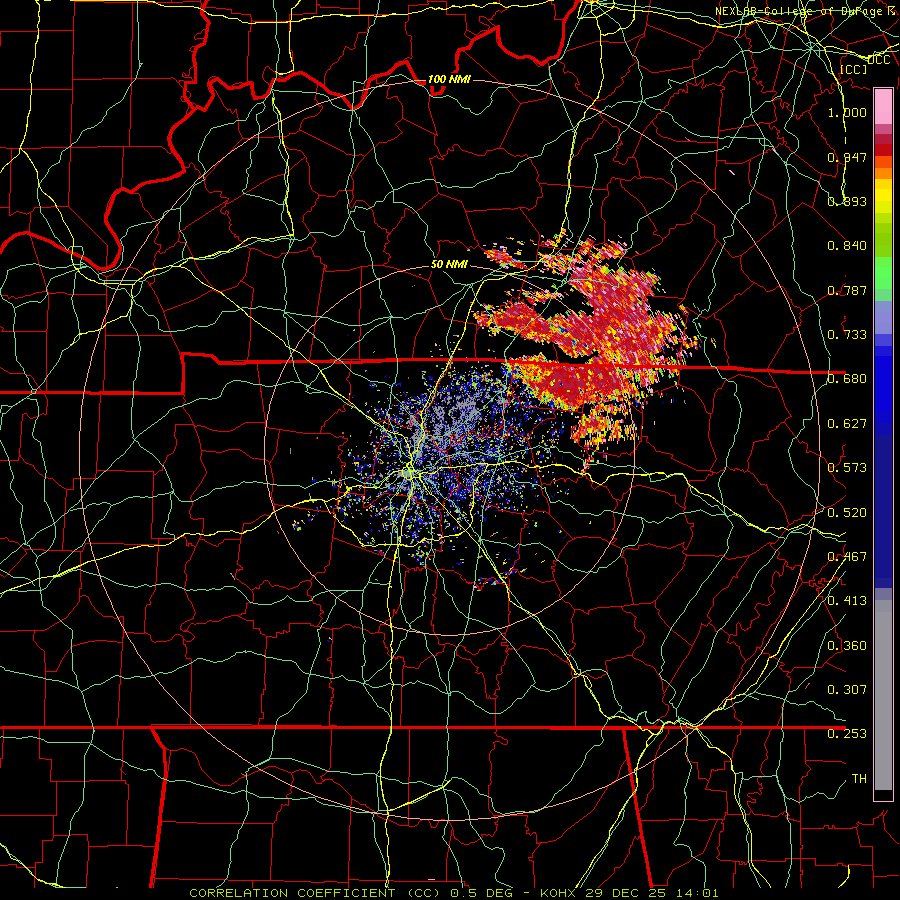Click the [CC] legend title
The width and height of the screenshot is (900, 900).
point(853,69)
